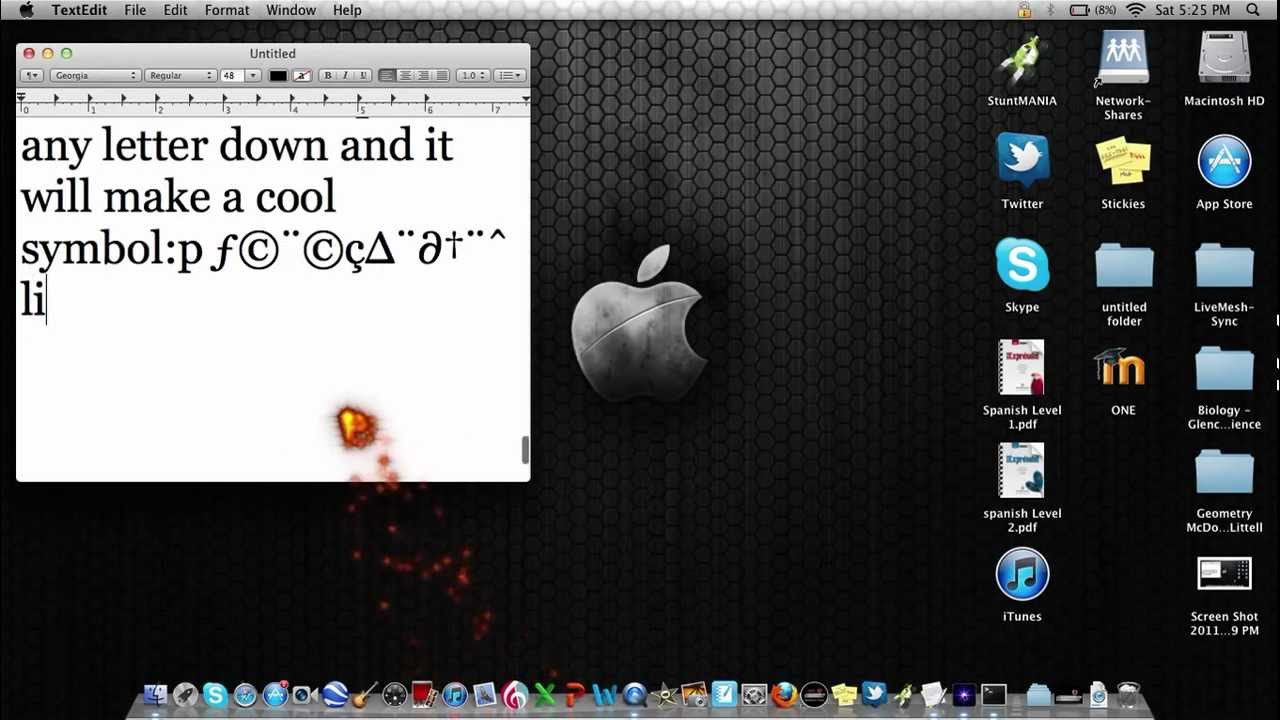Open GarageBand guitar icon in dock

pos(365,694)
